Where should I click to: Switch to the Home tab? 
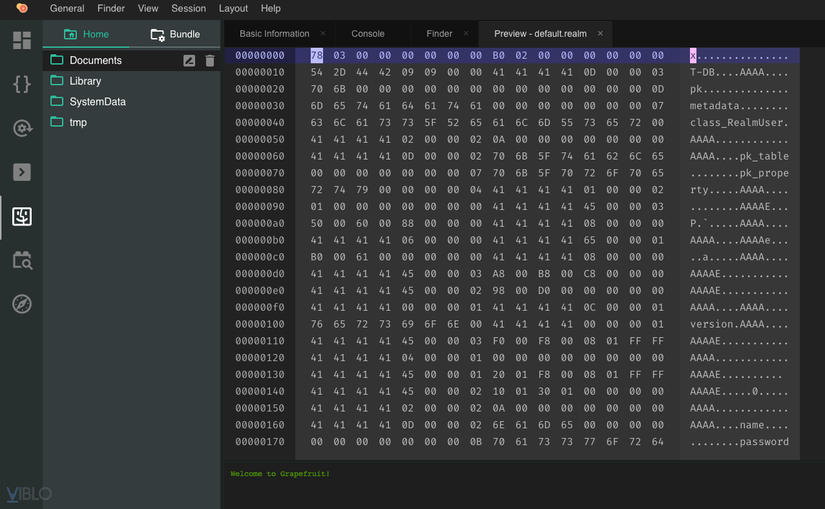pyautogui.click(x=86, y=34)
